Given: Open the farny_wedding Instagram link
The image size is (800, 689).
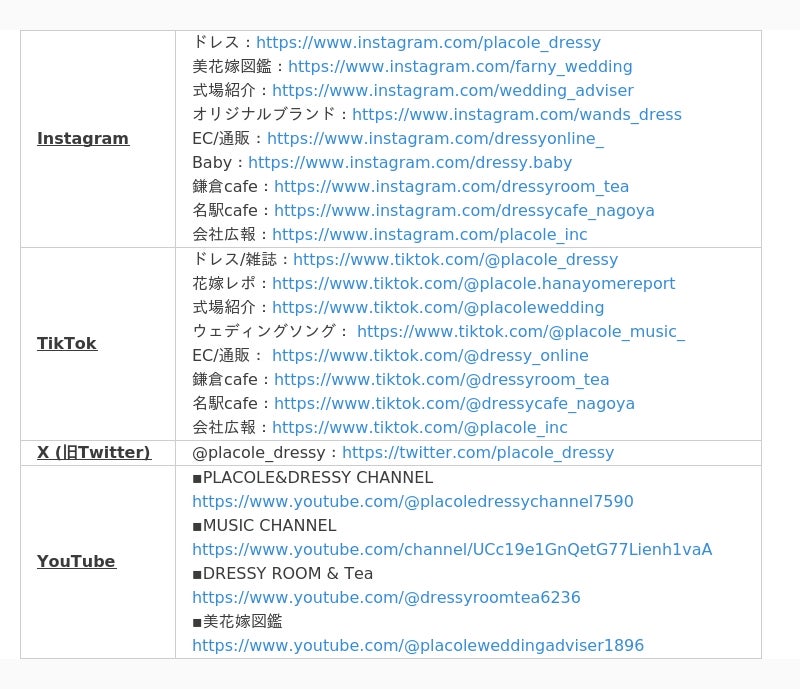Looking at the screenshot, I should pos(460,67).
